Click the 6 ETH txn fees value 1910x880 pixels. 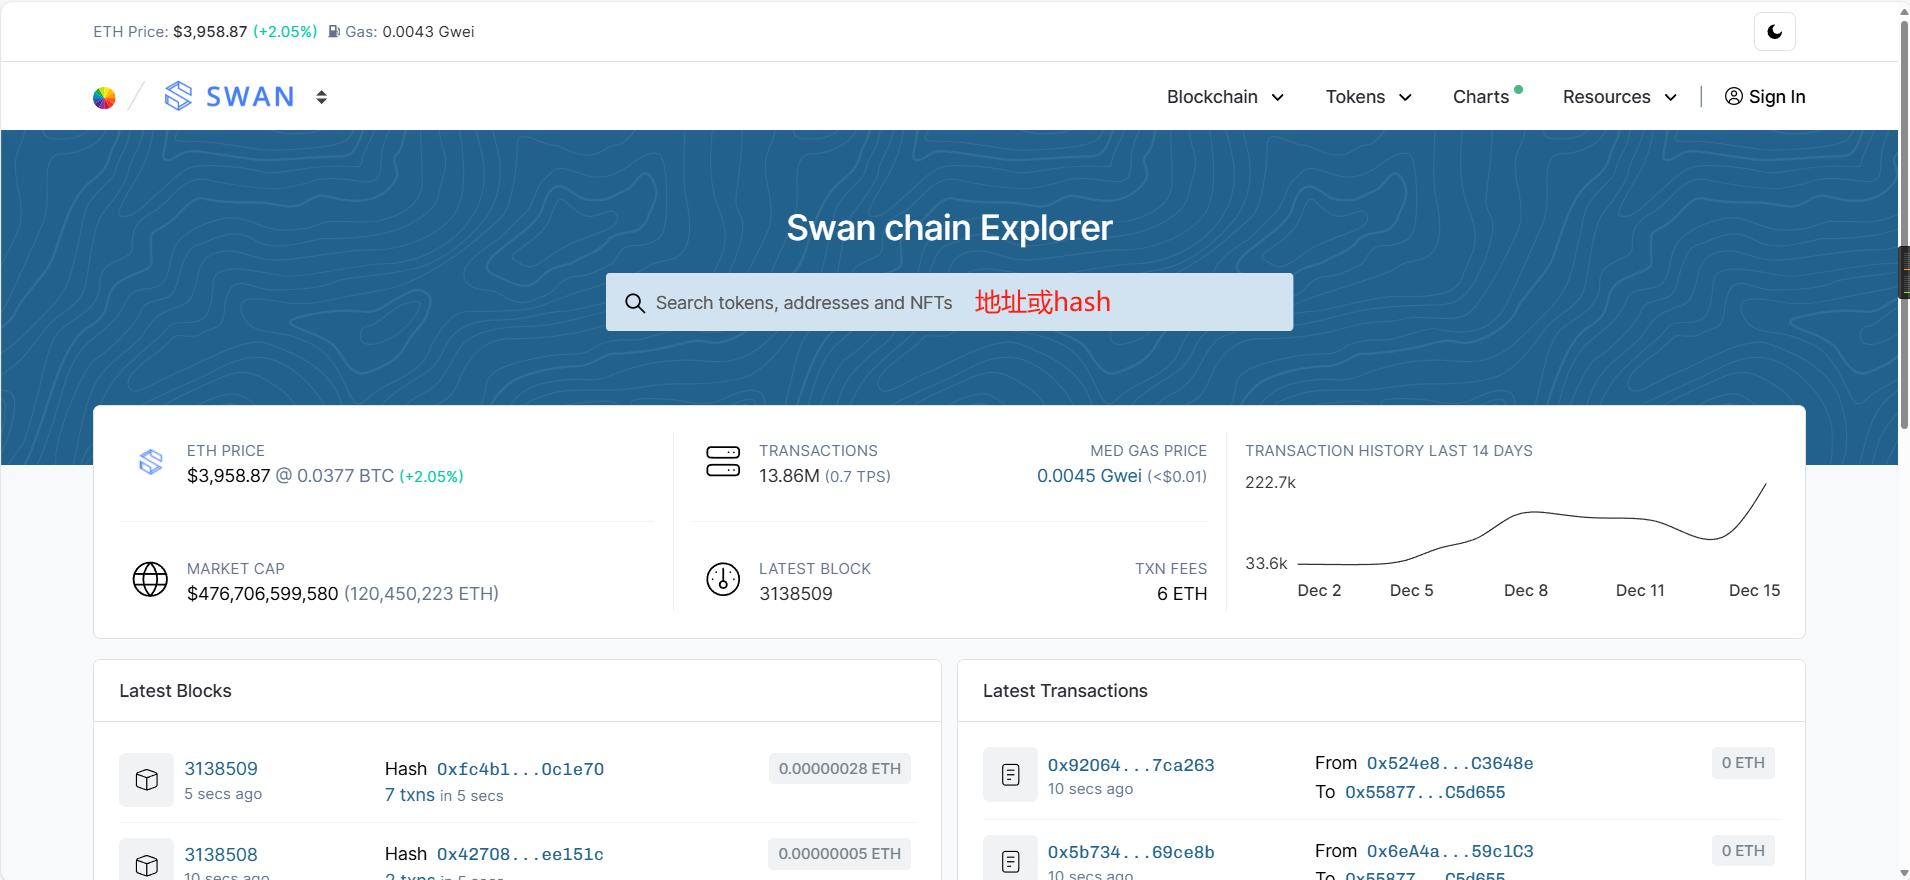[x=1182, y=594]
